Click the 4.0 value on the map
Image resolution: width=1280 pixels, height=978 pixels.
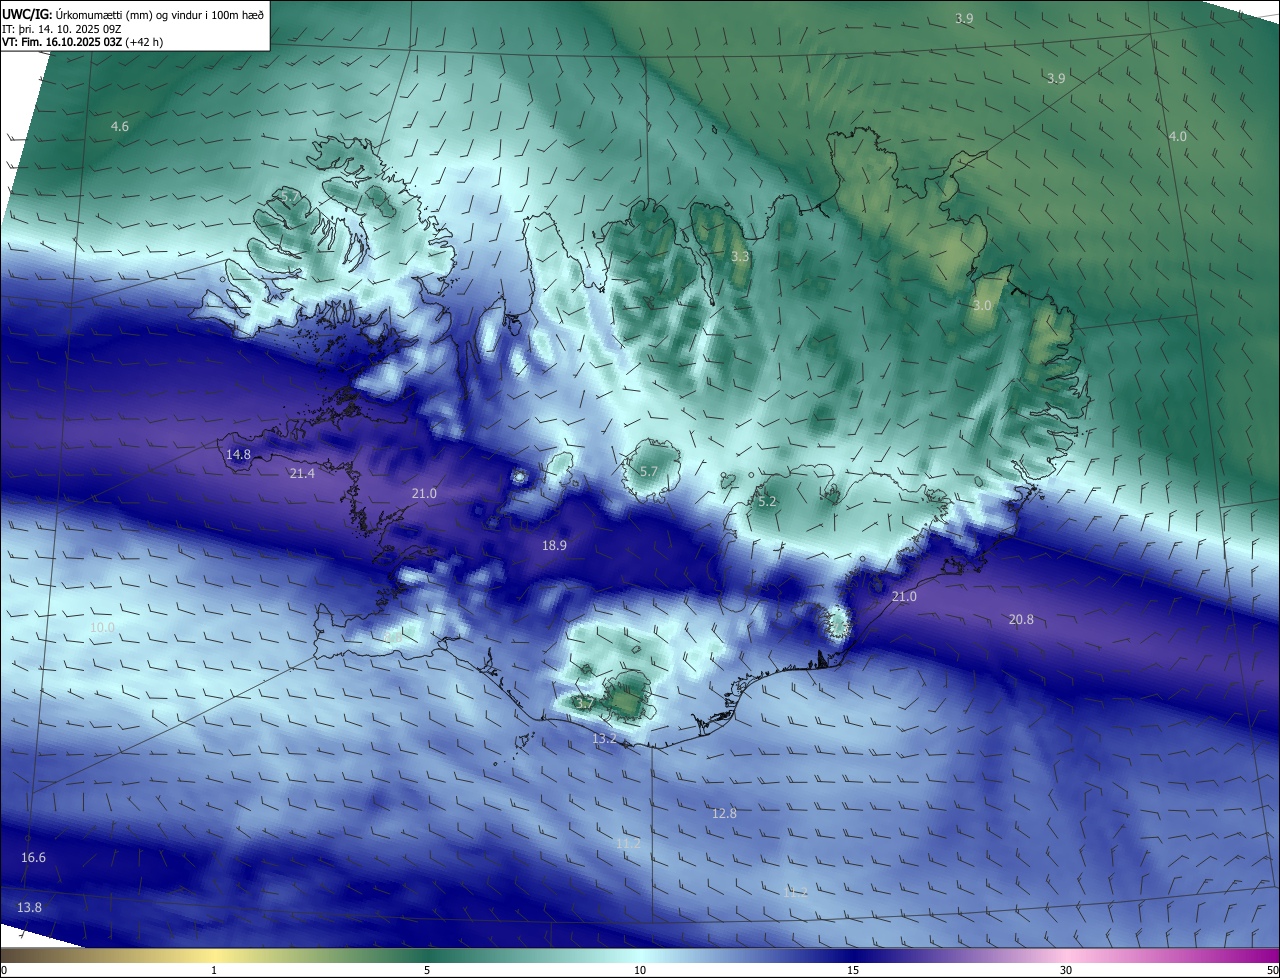1178,136
